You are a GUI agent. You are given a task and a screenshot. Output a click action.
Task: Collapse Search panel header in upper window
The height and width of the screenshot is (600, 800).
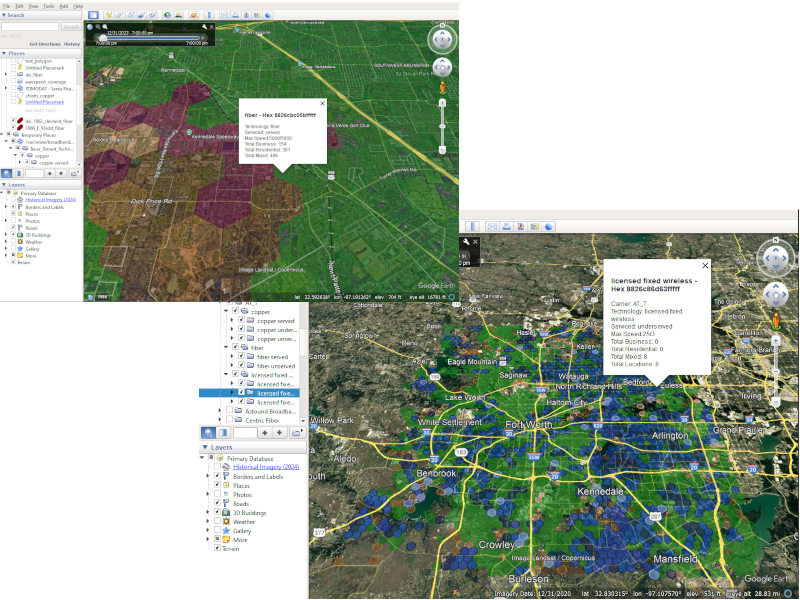41,15
